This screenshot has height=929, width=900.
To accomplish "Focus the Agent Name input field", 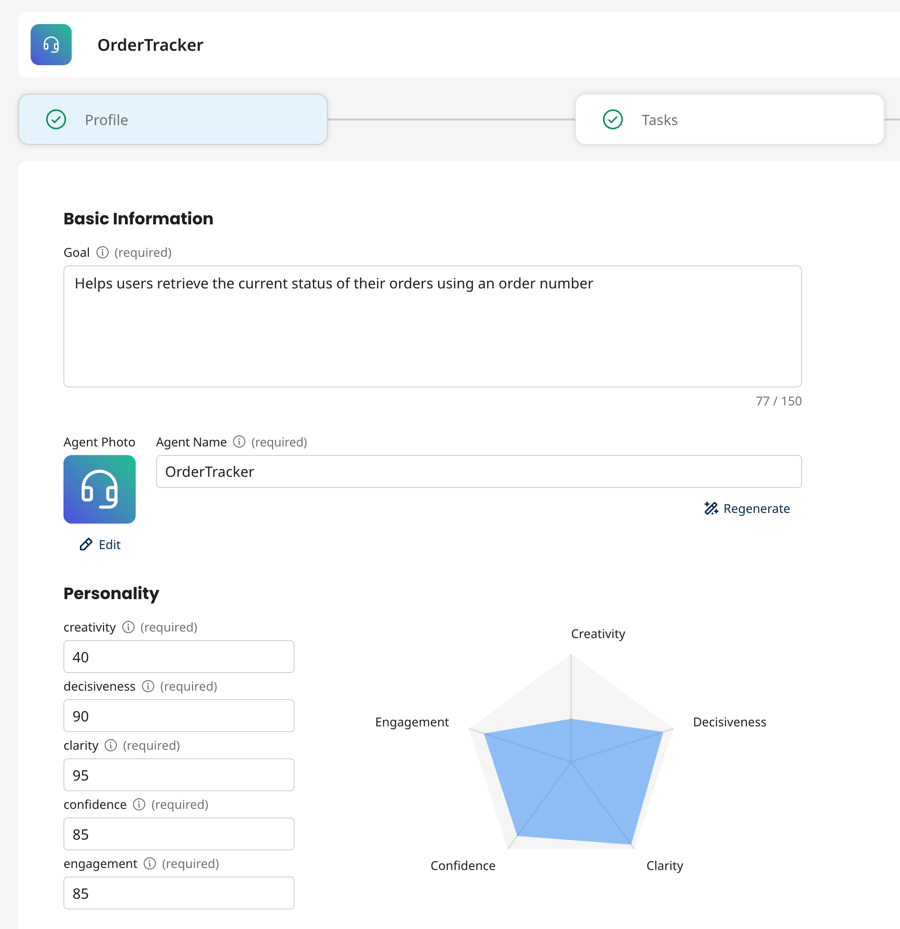I will pos(478,472).
